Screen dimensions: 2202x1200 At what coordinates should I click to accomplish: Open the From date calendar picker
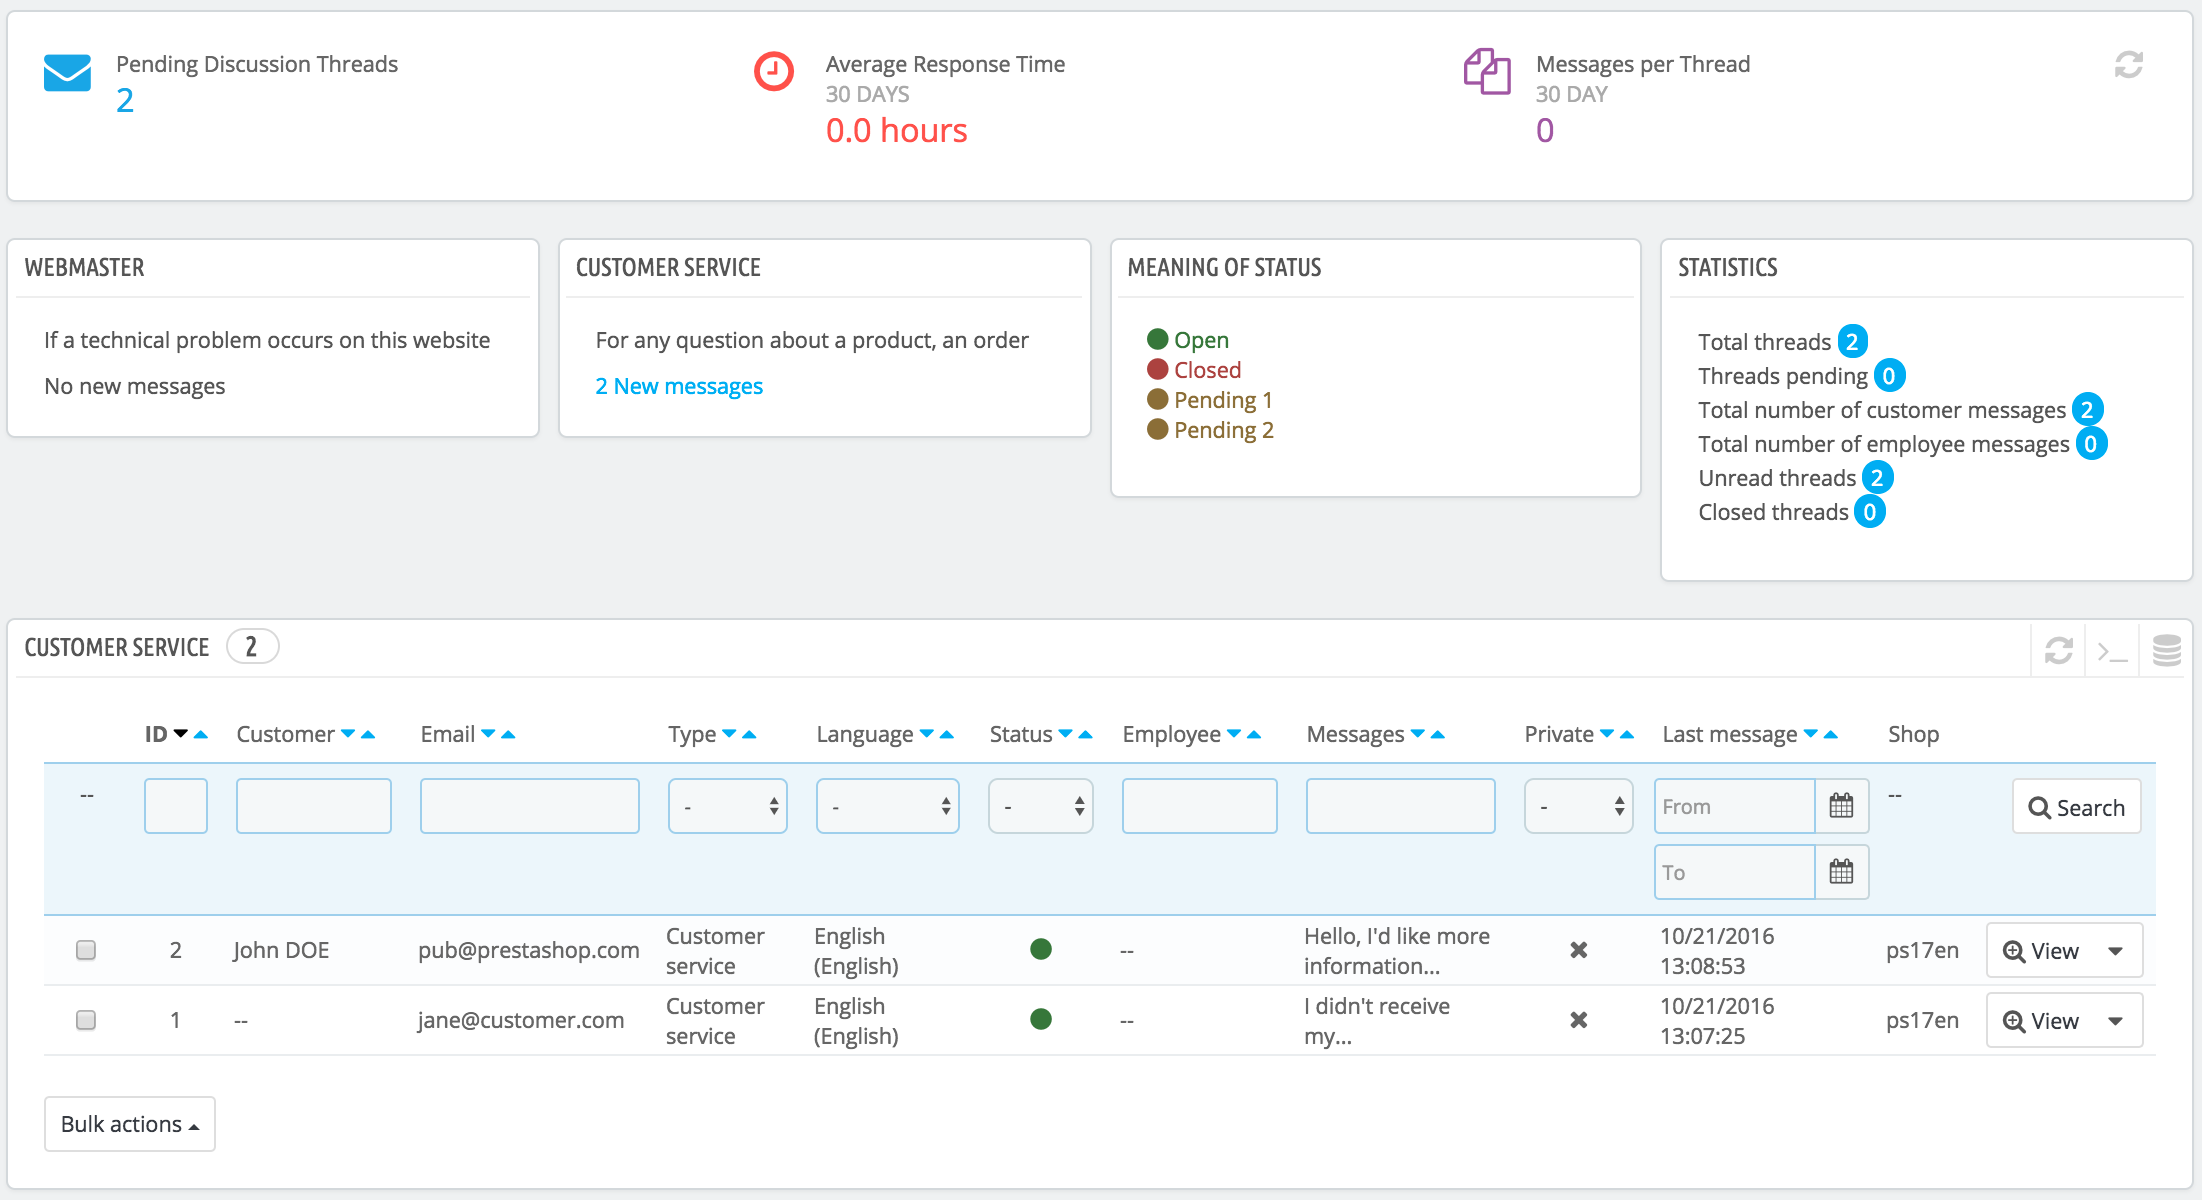coord(1841,806)
